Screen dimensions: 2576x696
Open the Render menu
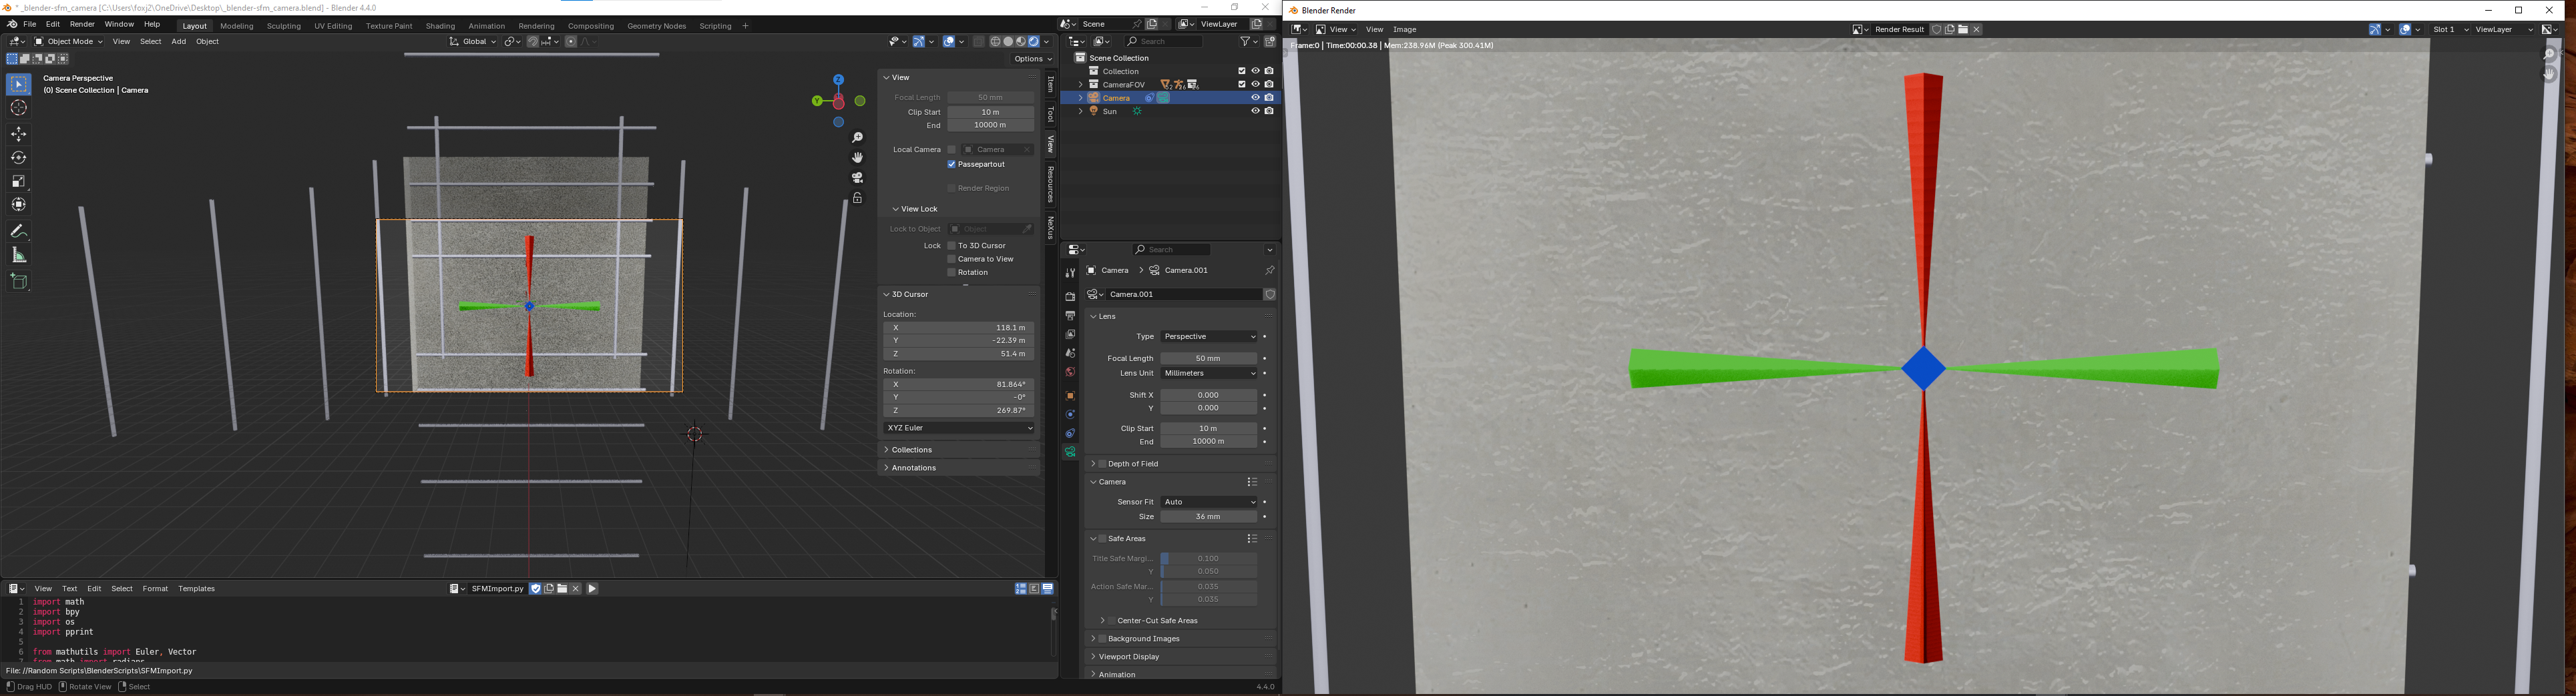pos(82,25)
